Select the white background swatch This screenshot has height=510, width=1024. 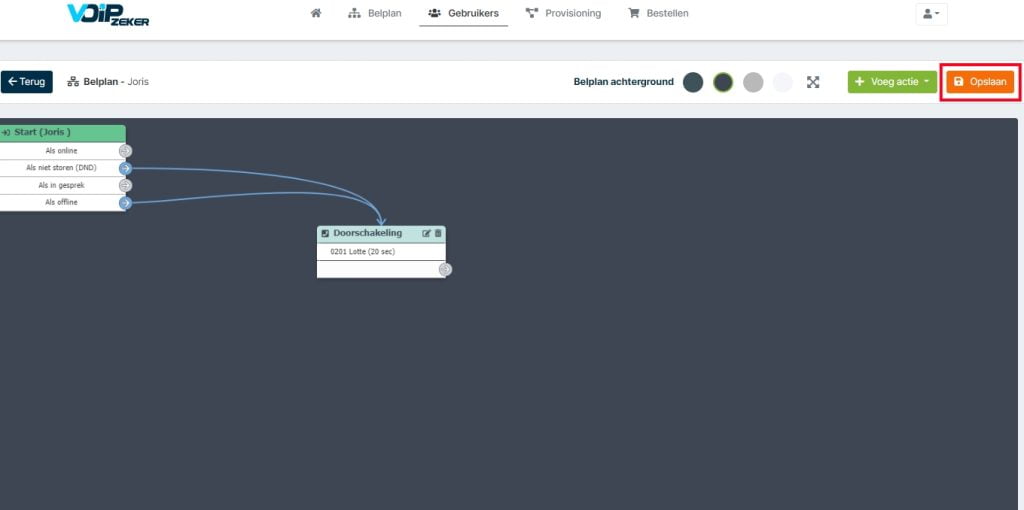click(x=783, y=82)
